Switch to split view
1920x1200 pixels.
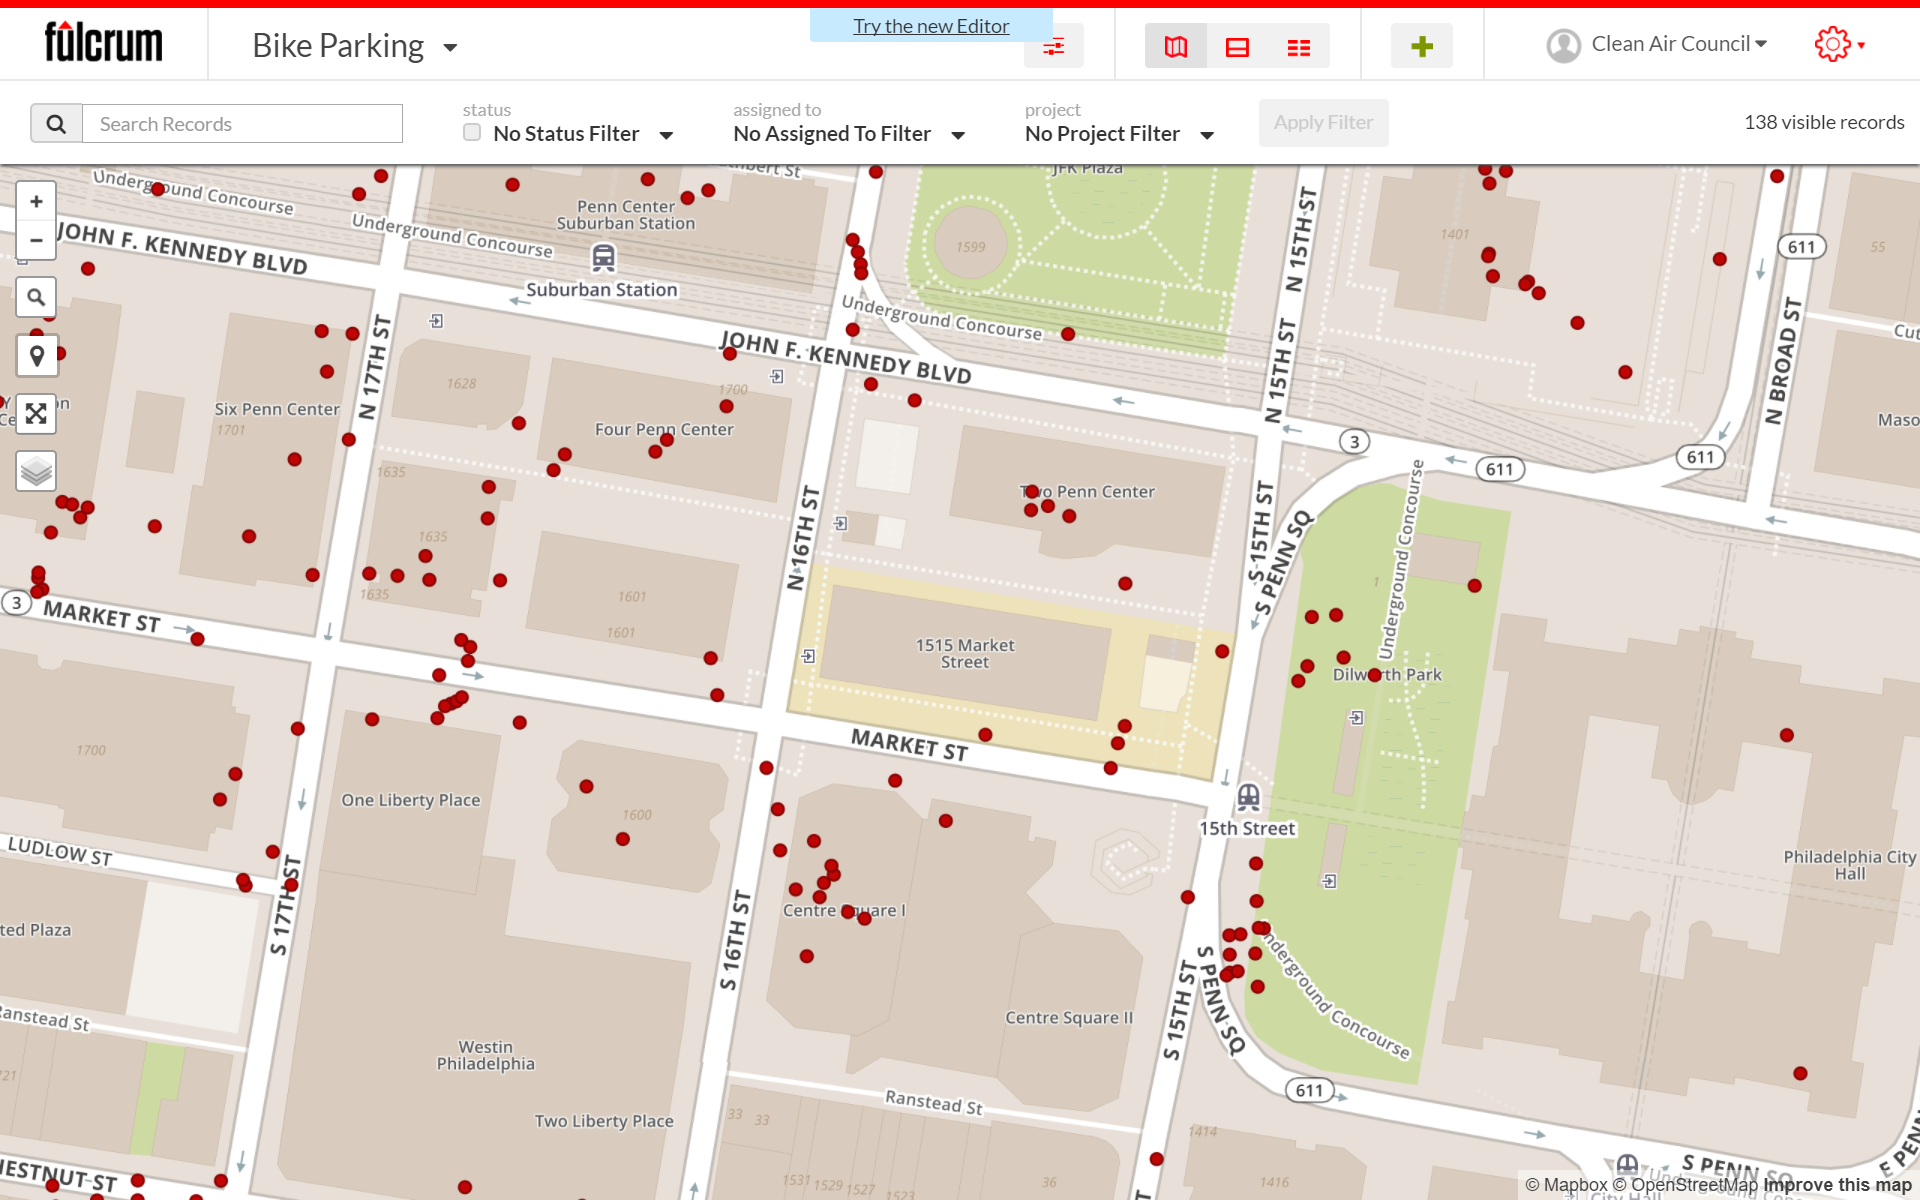[1237, 47]
